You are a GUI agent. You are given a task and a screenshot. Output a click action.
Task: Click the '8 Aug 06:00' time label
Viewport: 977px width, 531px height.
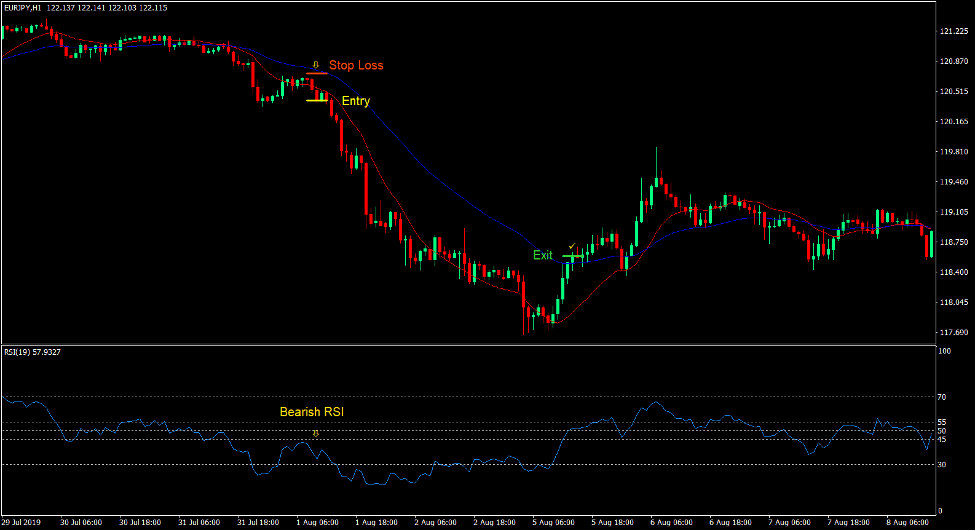pos(908,522)
